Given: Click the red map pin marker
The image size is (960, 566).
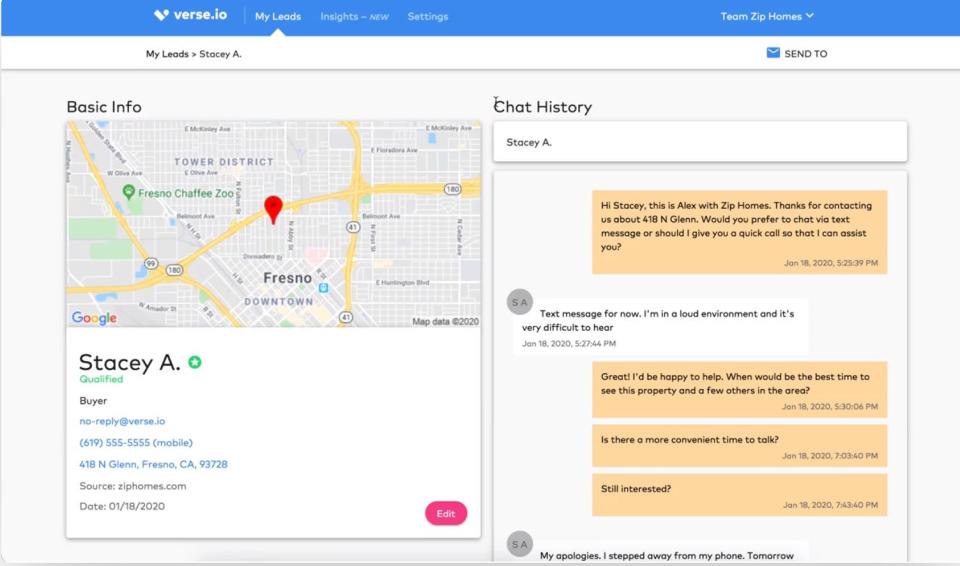Looking at the screenshot, I should 273,209.
